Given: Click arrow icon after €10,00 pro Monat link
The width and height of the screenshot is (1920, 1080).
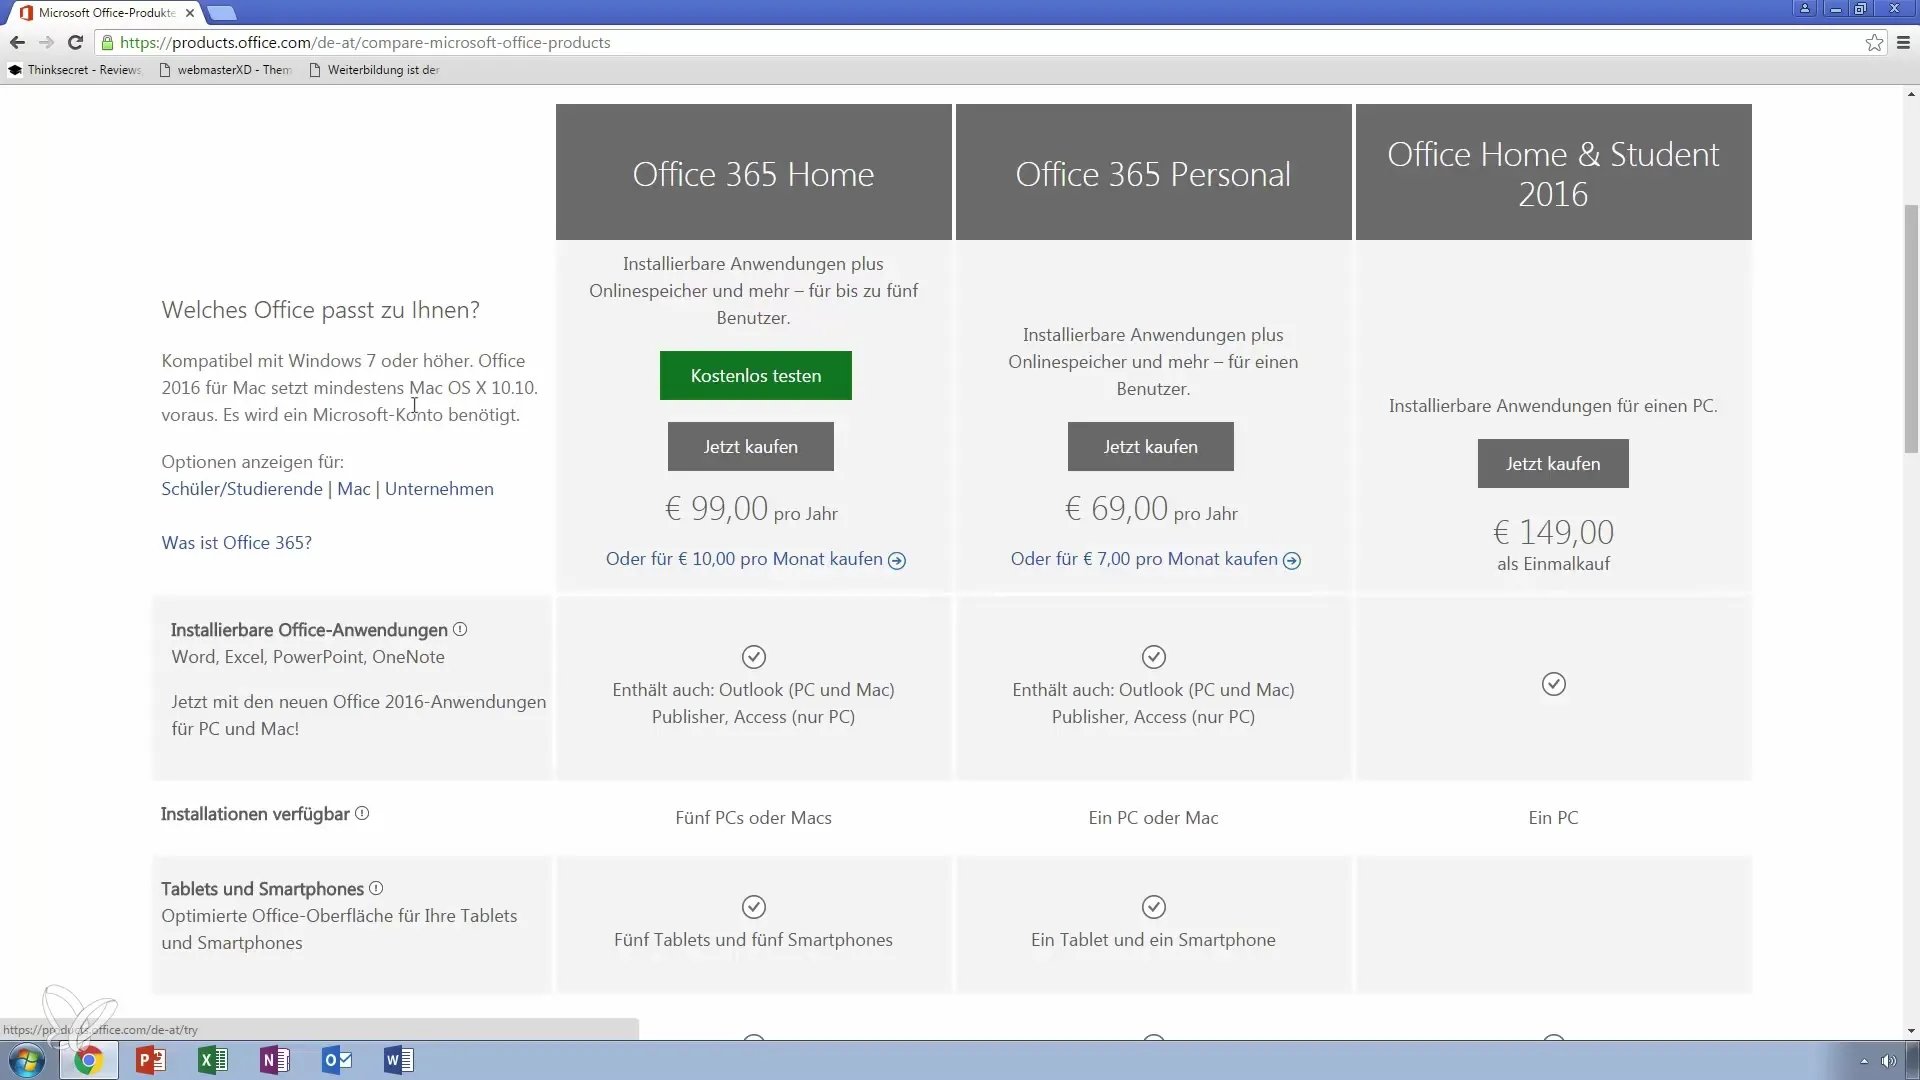Looking at the screenshot, I should tap(897, 561).
